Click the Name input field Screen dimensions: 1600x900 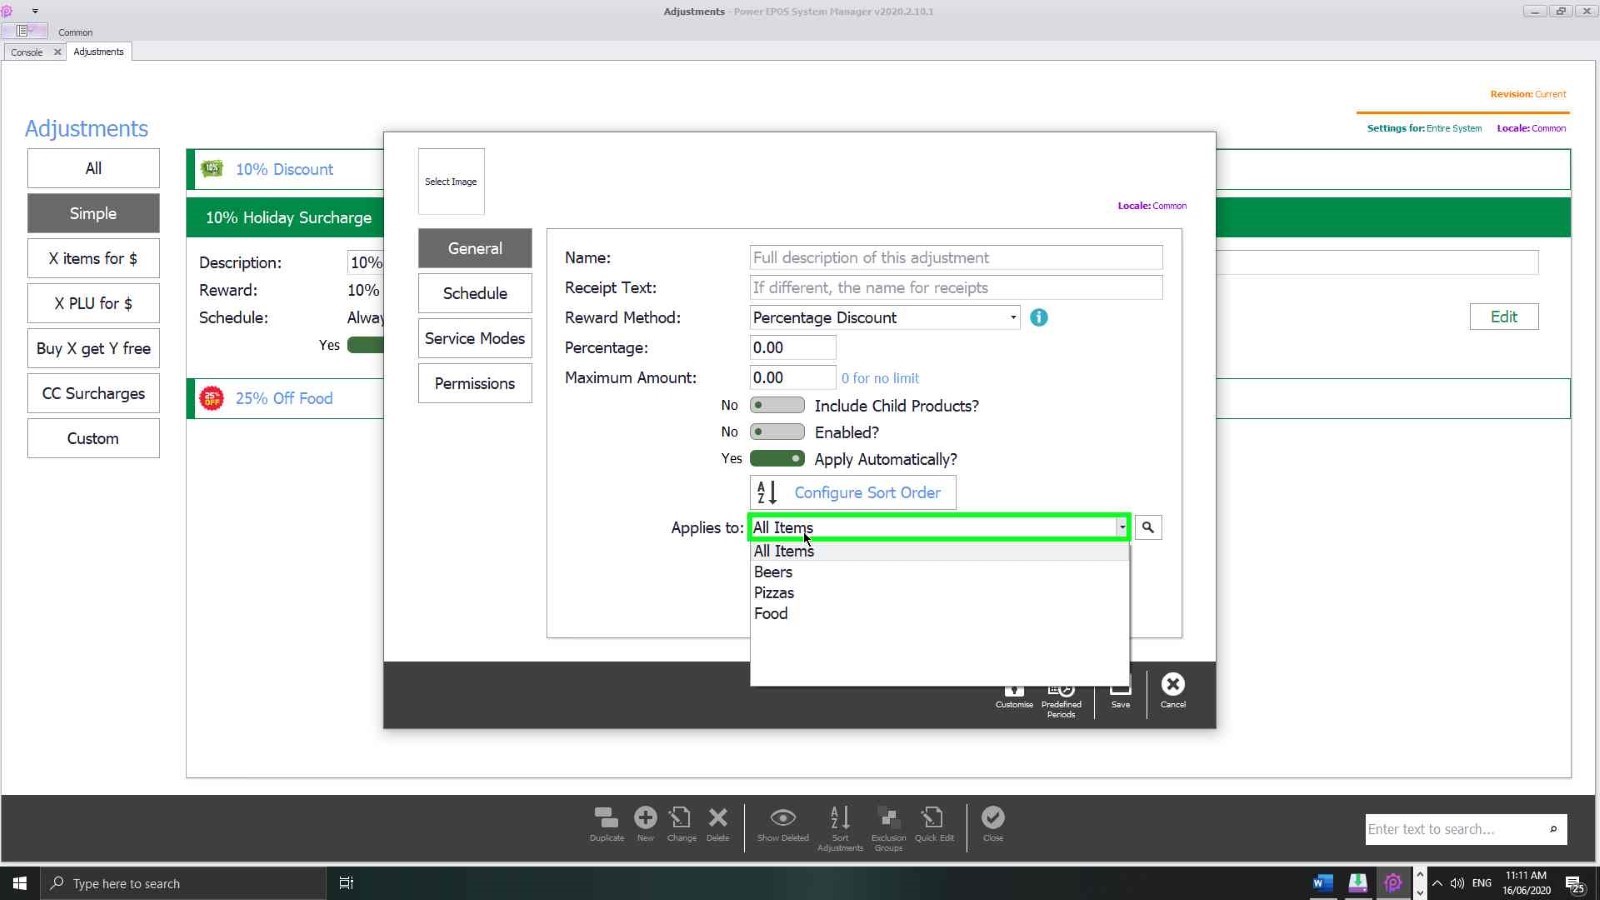[x=956, y=257]
